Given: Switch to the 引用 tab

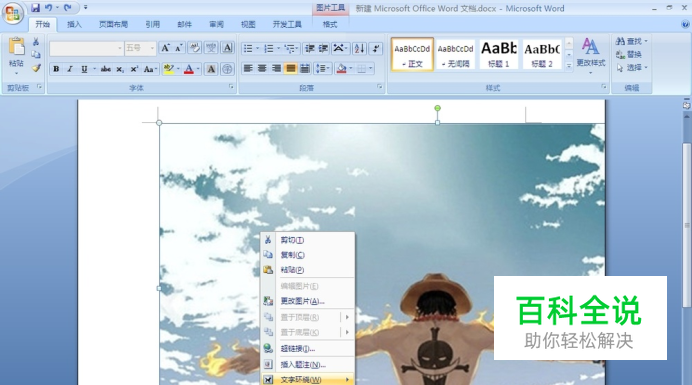Looking at the screenshot, I should point(153,24).
